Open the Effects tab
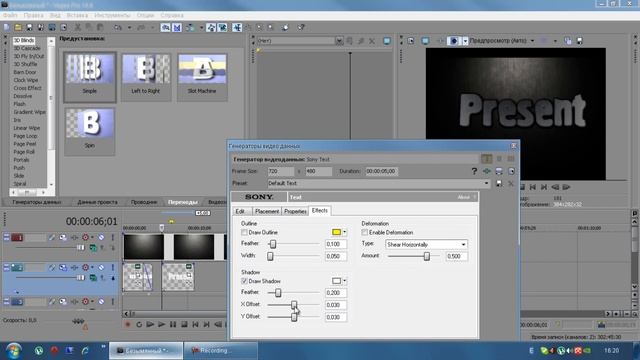Screen dimensions: 640x360 320,211
